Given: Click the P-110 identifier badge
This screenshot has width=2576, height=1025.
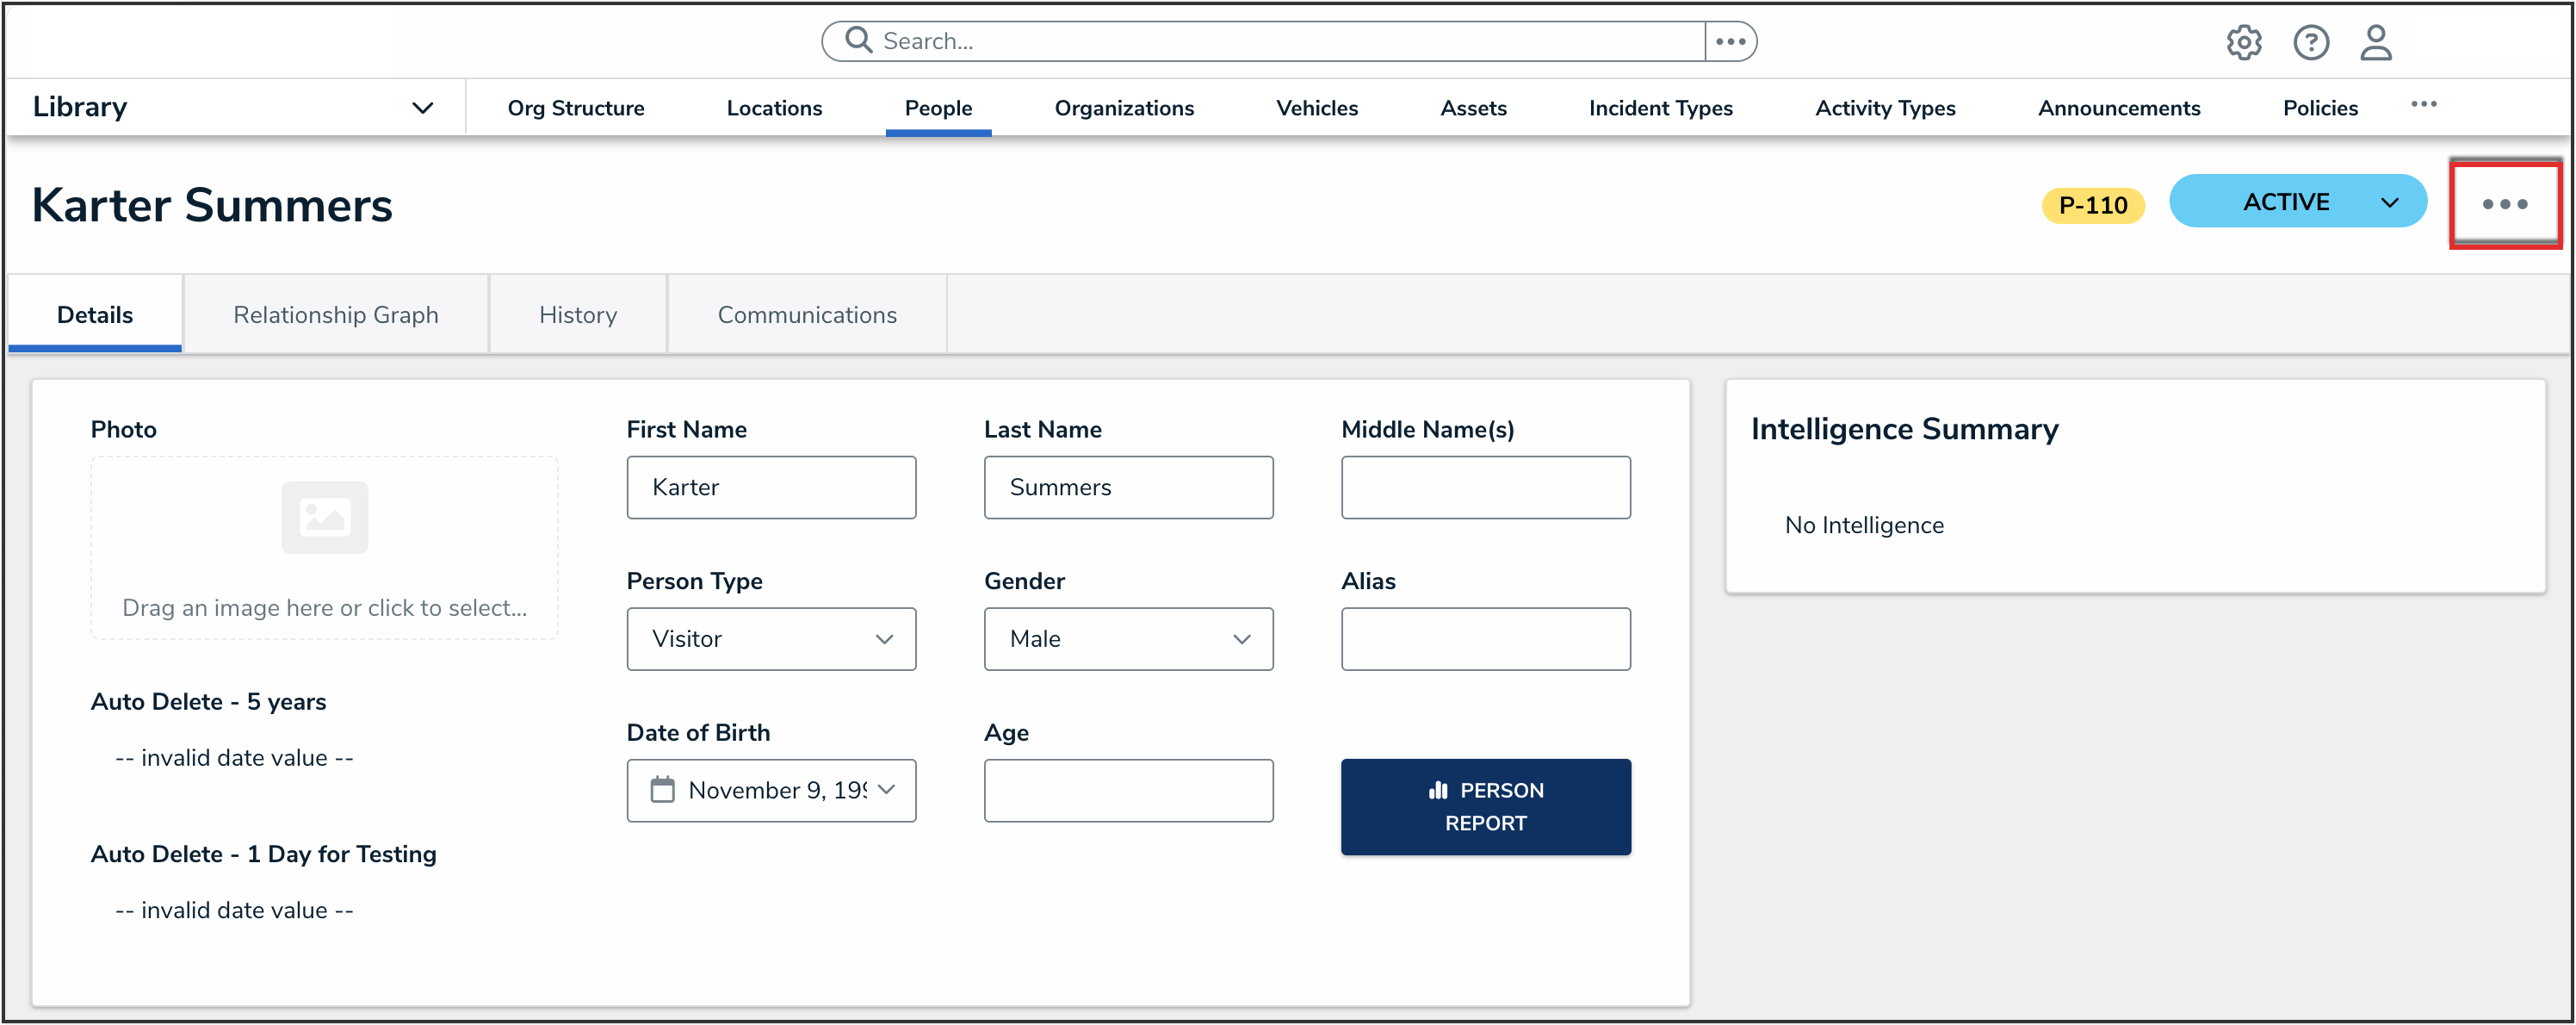Looking at the screenshot, I should [x=2092, y=205].
